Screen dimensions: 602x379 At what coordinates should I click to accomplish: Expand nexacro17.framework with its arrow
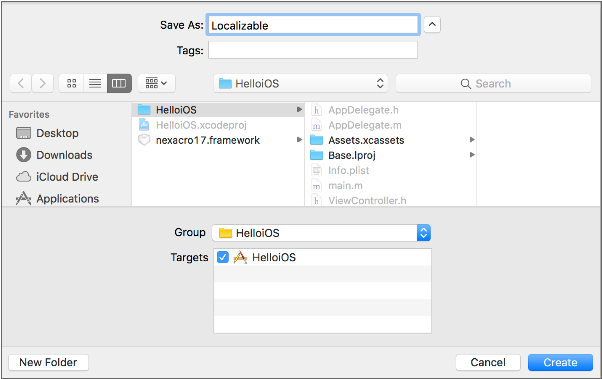[299, 140]
